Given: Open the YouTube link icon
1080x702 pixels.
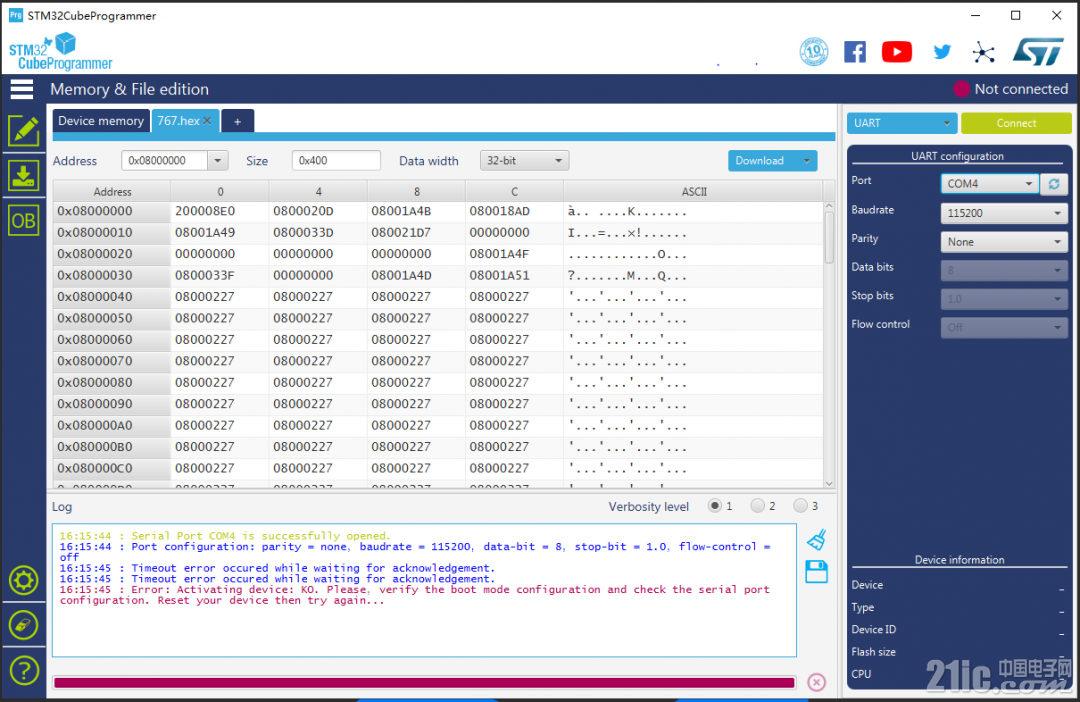Looking at the screenshot, I should point(897,52).
